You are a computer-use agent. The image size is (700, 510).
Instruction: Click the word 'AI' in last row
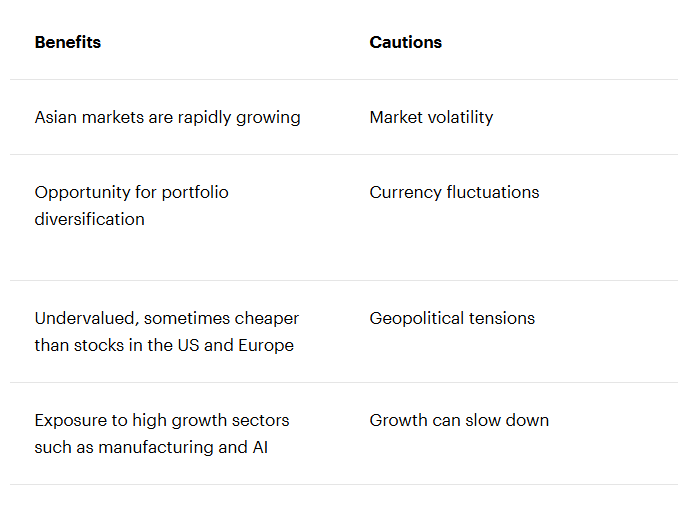(260, 447)
